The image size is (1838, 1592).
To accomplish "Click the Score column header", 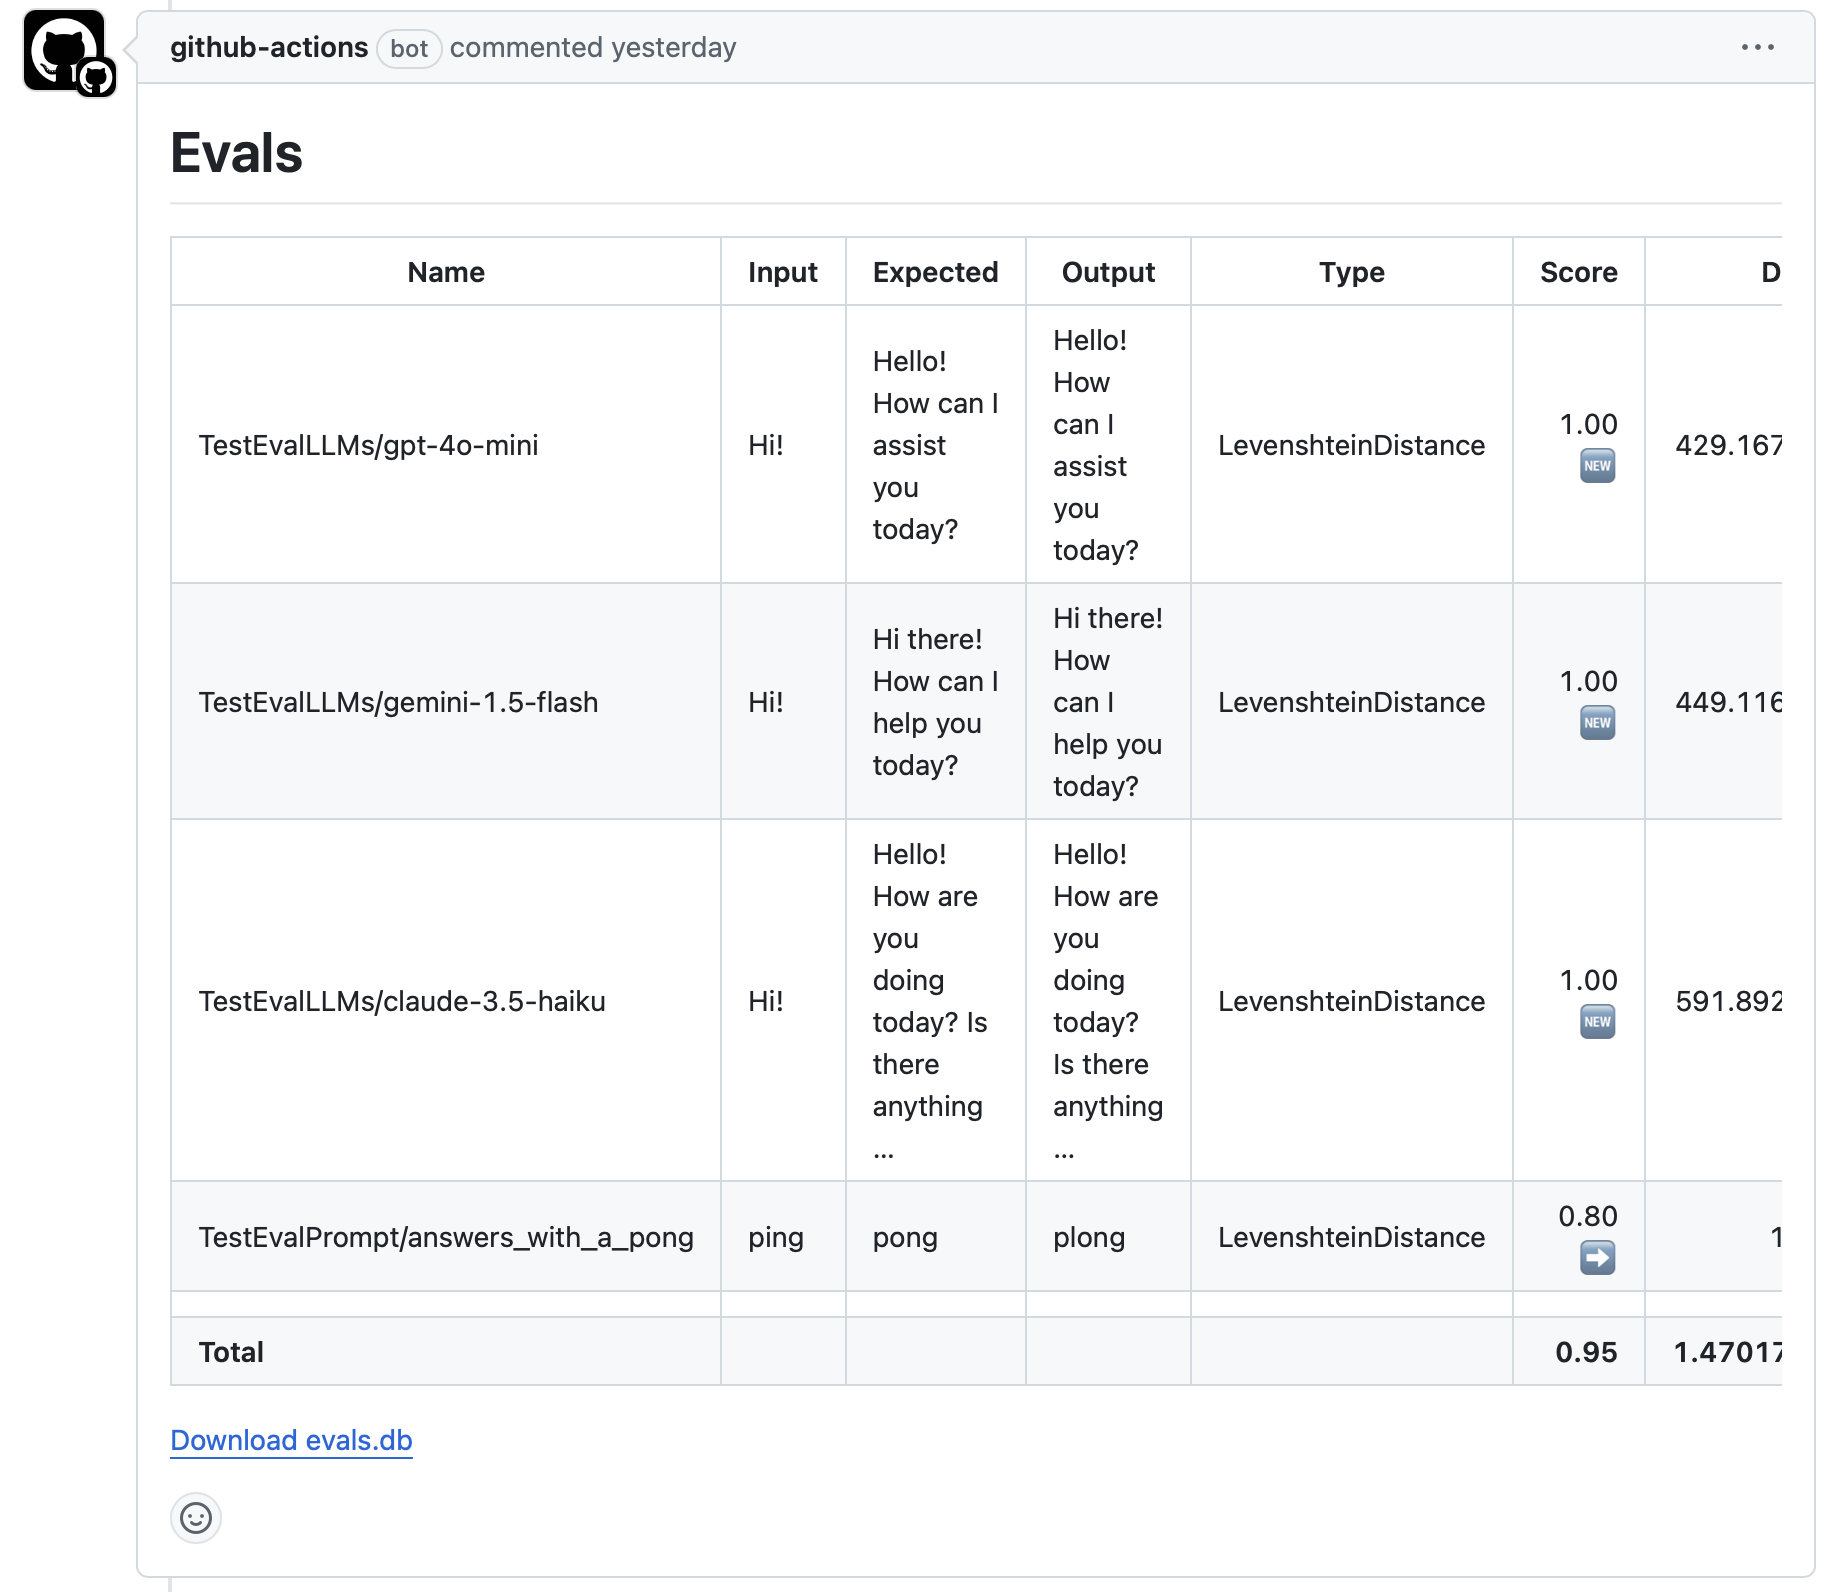I will pyautogui.click(x=1579, y=272).
